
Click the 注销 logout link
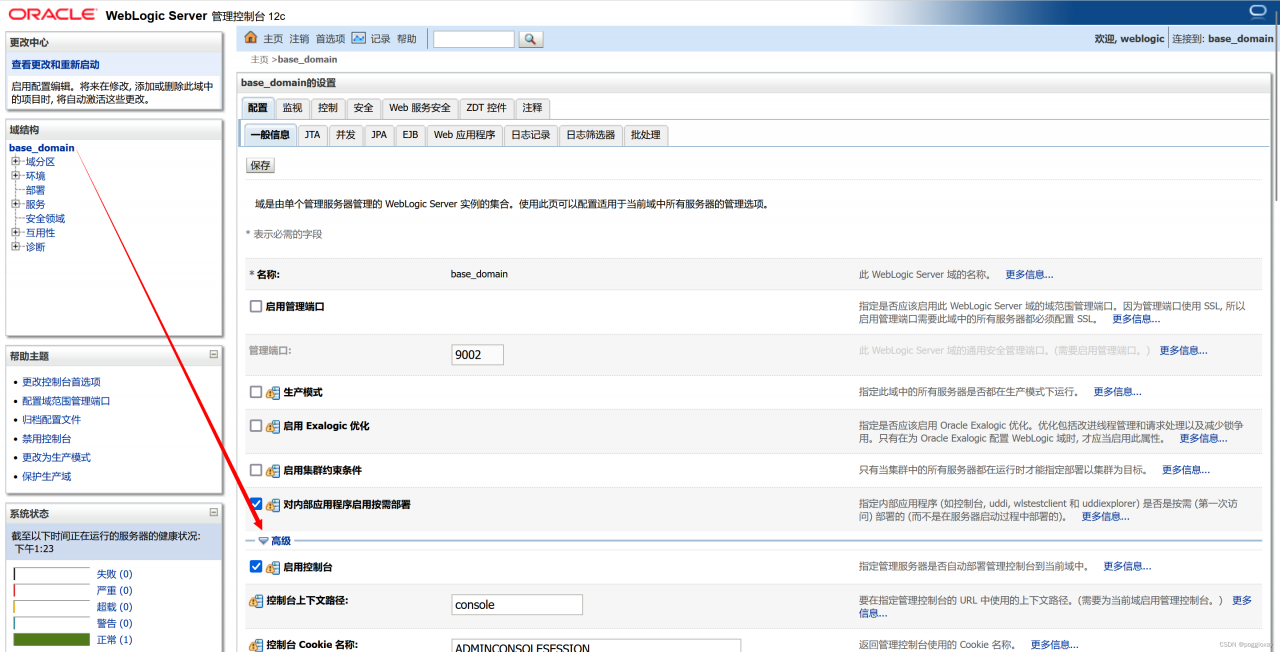click(x=300, y=39)
